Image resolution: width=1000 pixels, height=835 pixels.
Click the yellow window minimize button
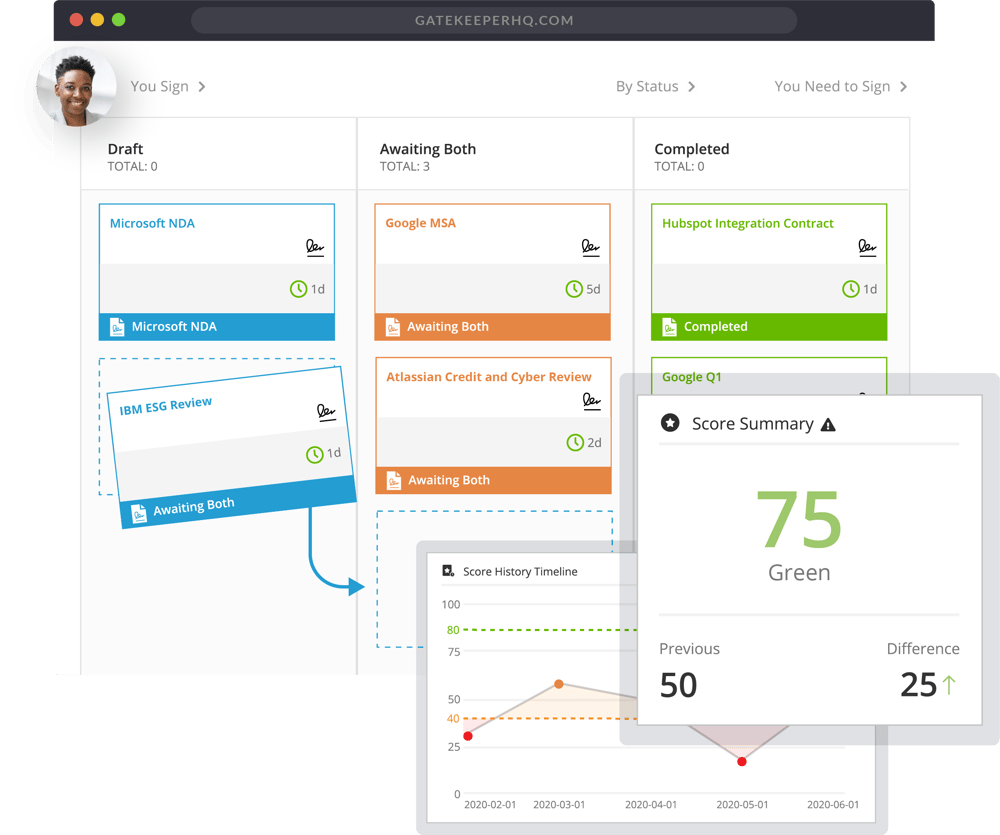(98, 20)
